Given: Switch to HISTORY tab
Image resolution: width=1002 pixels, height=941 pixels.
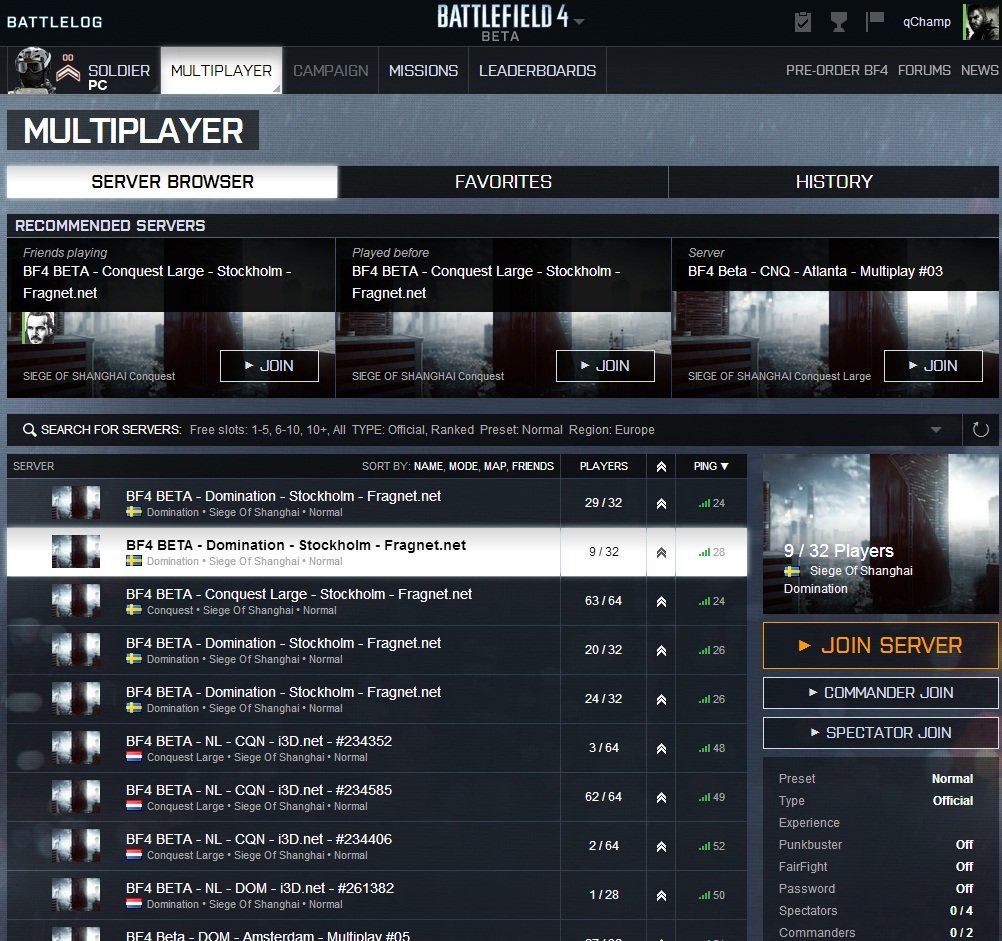Looking at the screenshot, I should pos(834,182).
